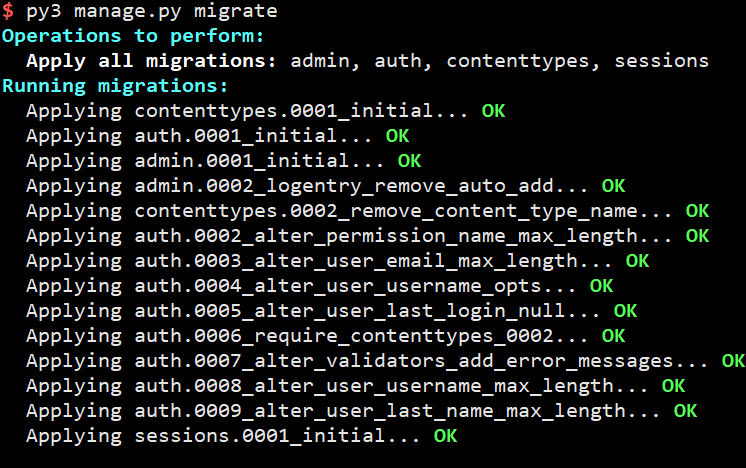
Task: Click OK after auth.0008_alter_user_username_max_length
Action: click(x=673, y=386)
